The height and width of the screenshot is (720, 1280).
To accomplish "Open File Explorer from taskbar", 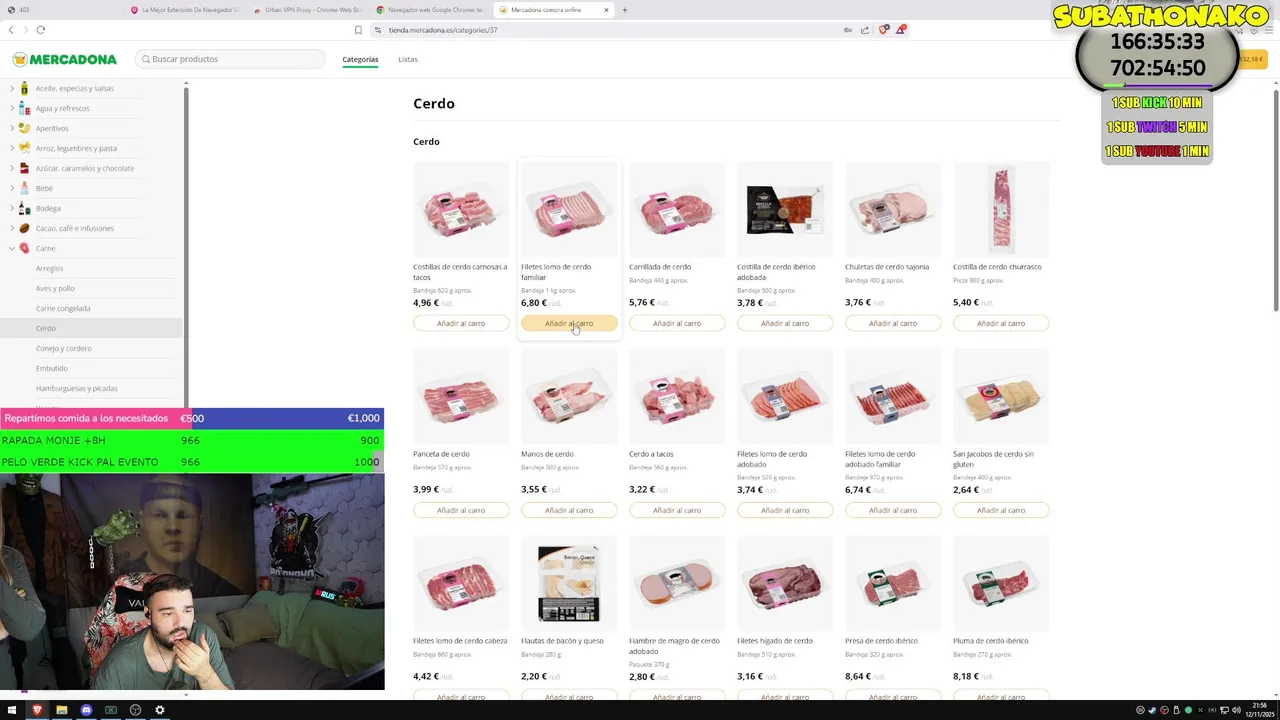I will click(x=61, y=710).
